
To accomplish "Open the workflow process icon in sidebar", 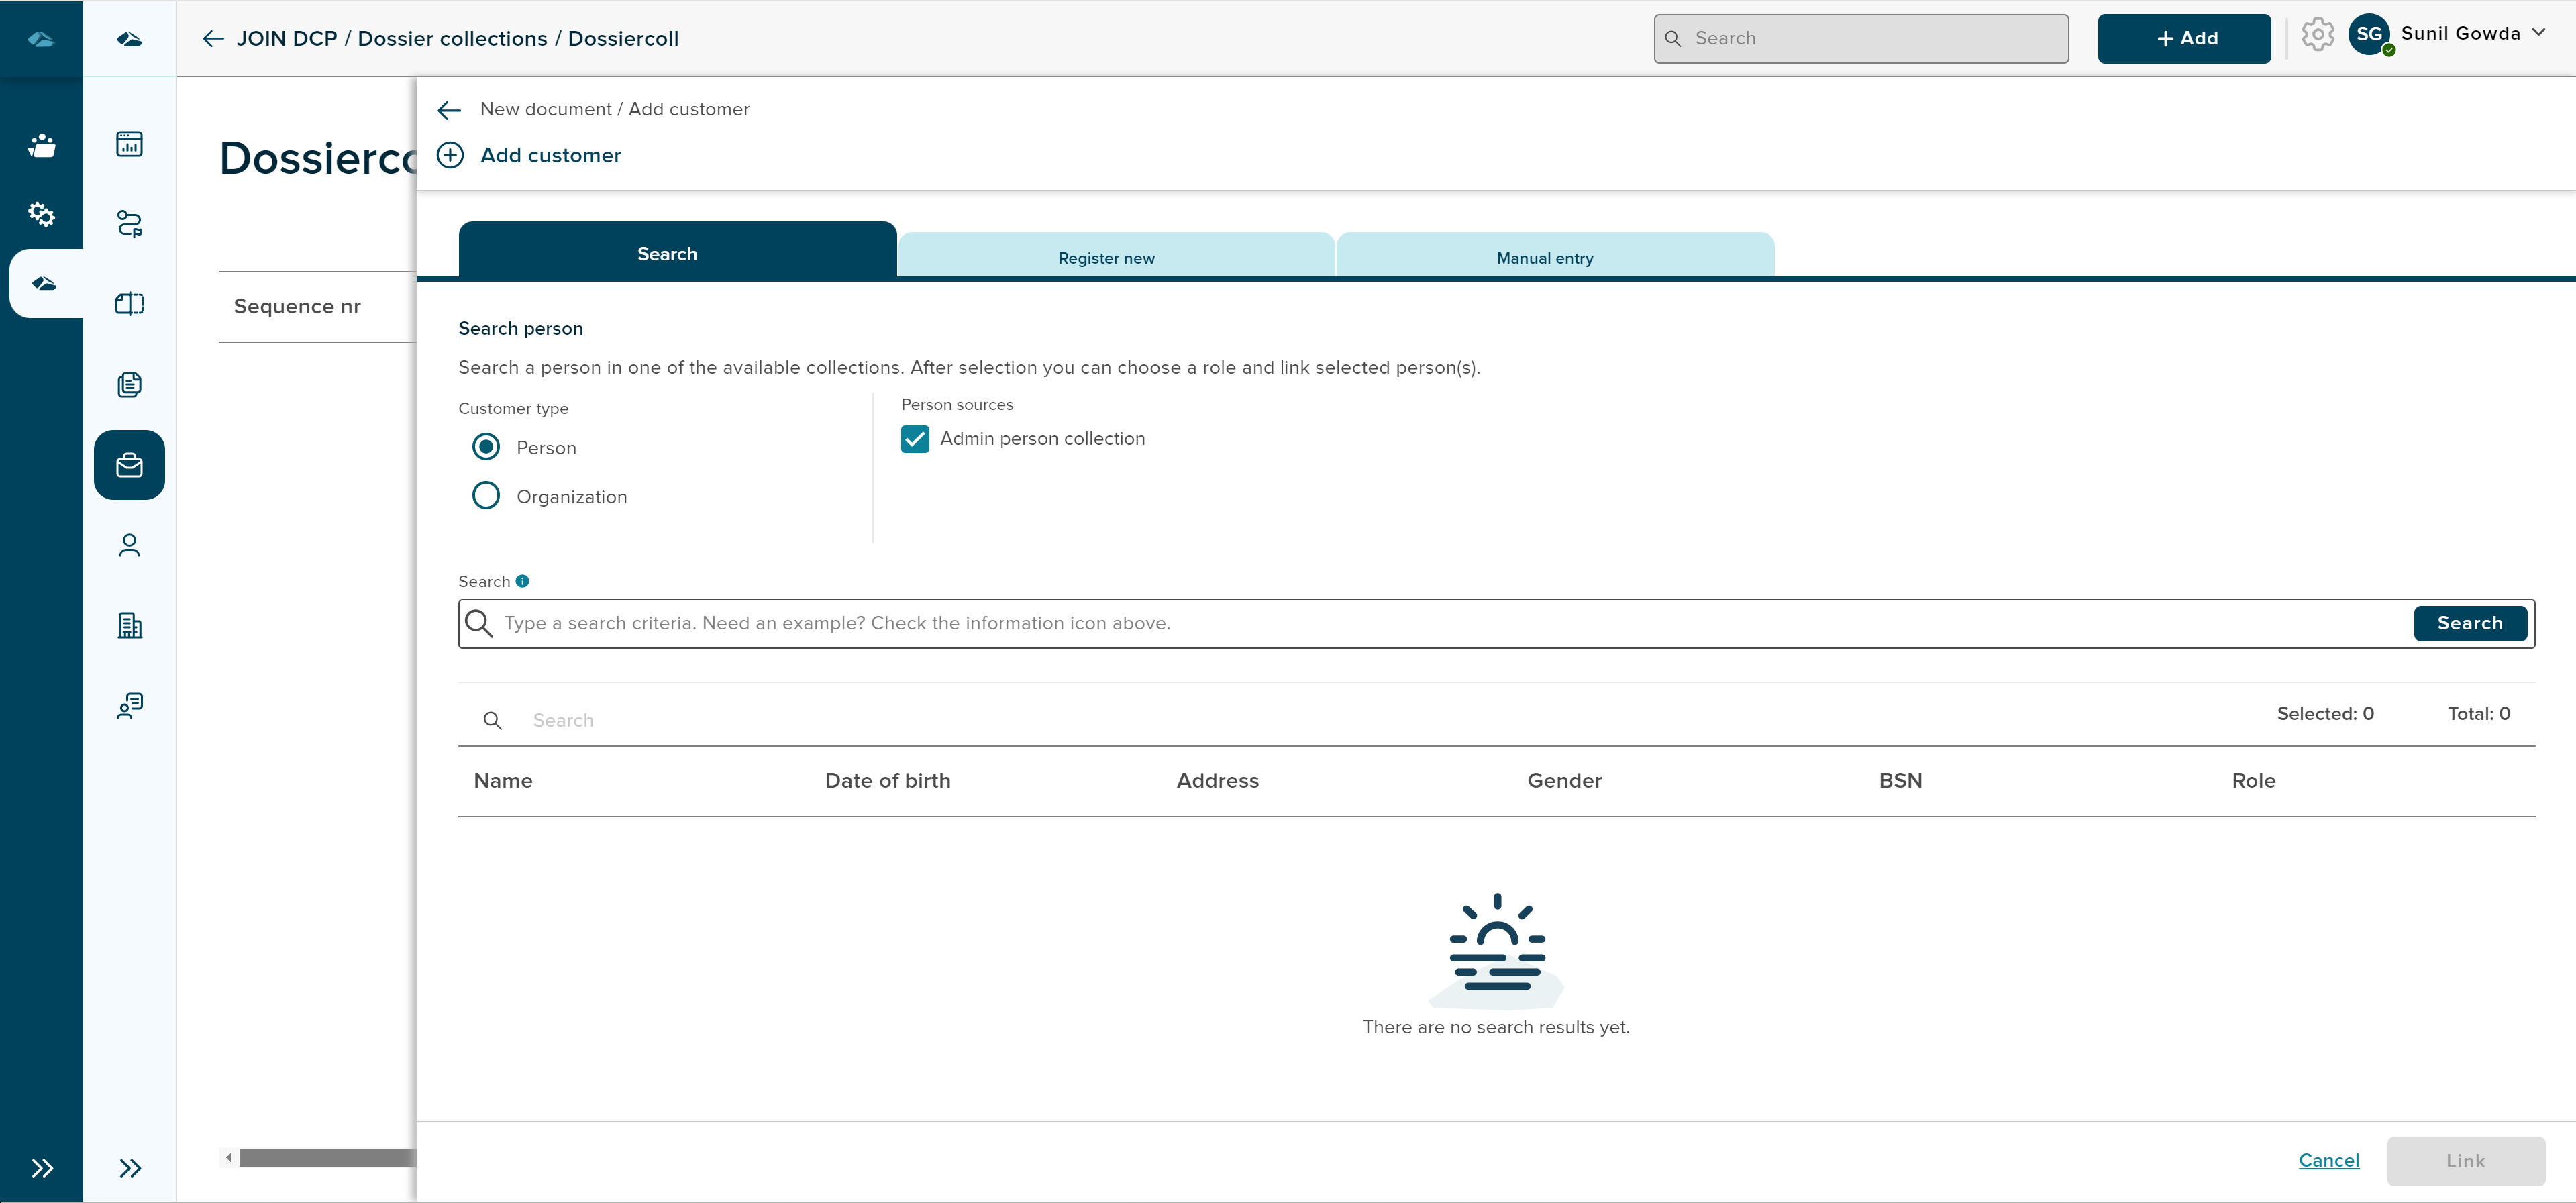I will pyautogui.click(x=129, y=223).
